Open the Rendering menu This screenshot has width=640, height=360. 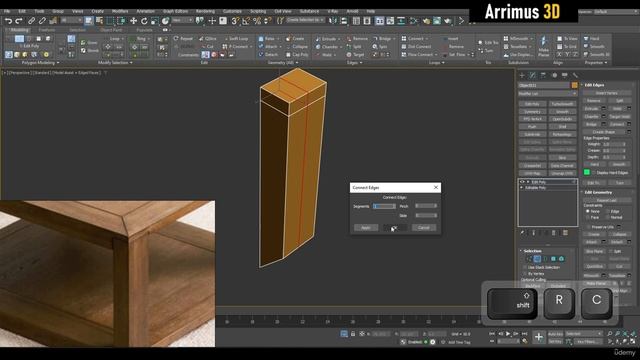point(205,11)
